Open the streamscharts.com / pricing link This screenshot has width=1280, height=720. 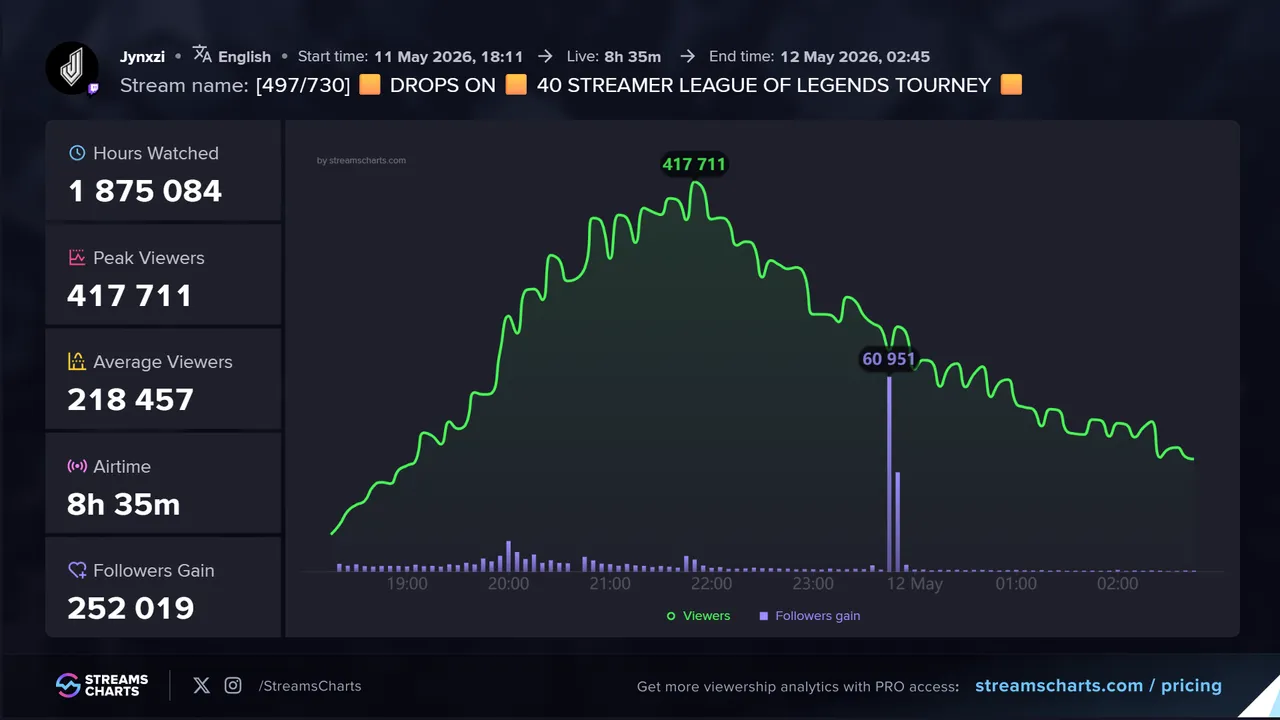coord(1098,686)
